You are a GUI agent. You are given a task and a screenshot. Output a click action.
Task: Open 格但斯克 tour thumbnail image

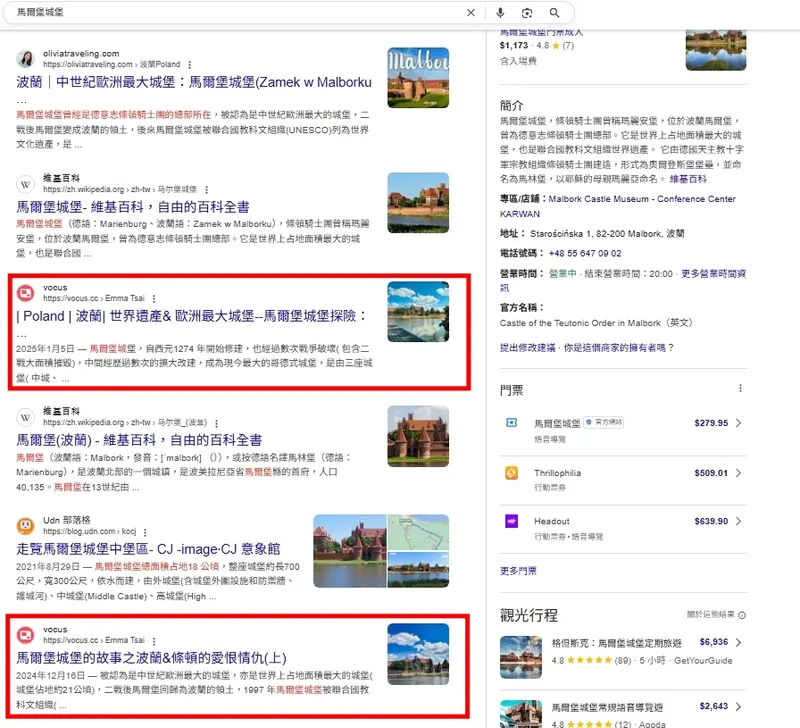pos(521,657)
